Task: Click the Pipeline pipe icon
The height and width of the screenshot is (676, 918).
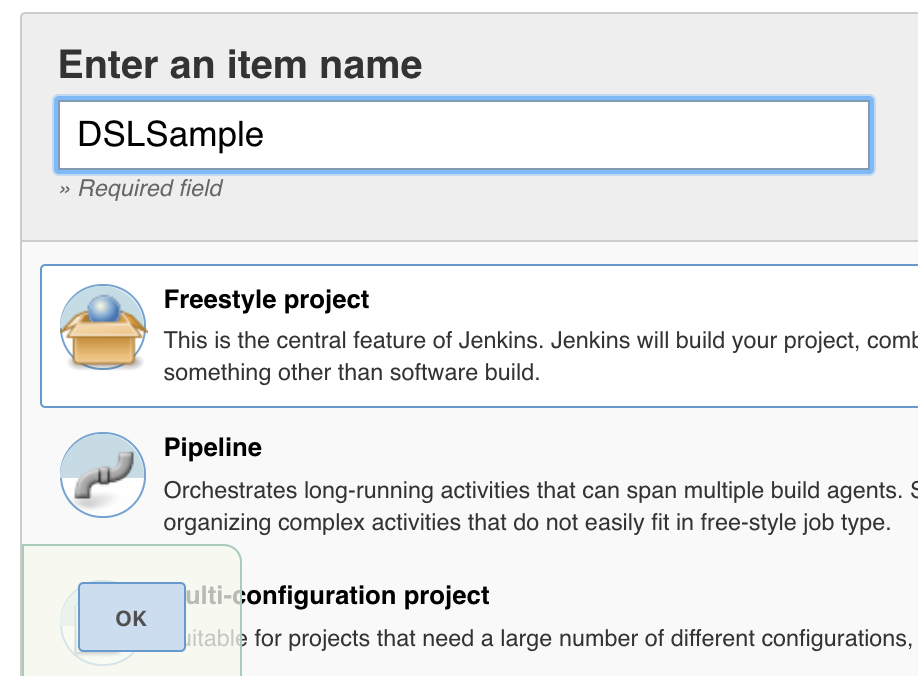Action: pyautogui.click(x=104, y=475)
